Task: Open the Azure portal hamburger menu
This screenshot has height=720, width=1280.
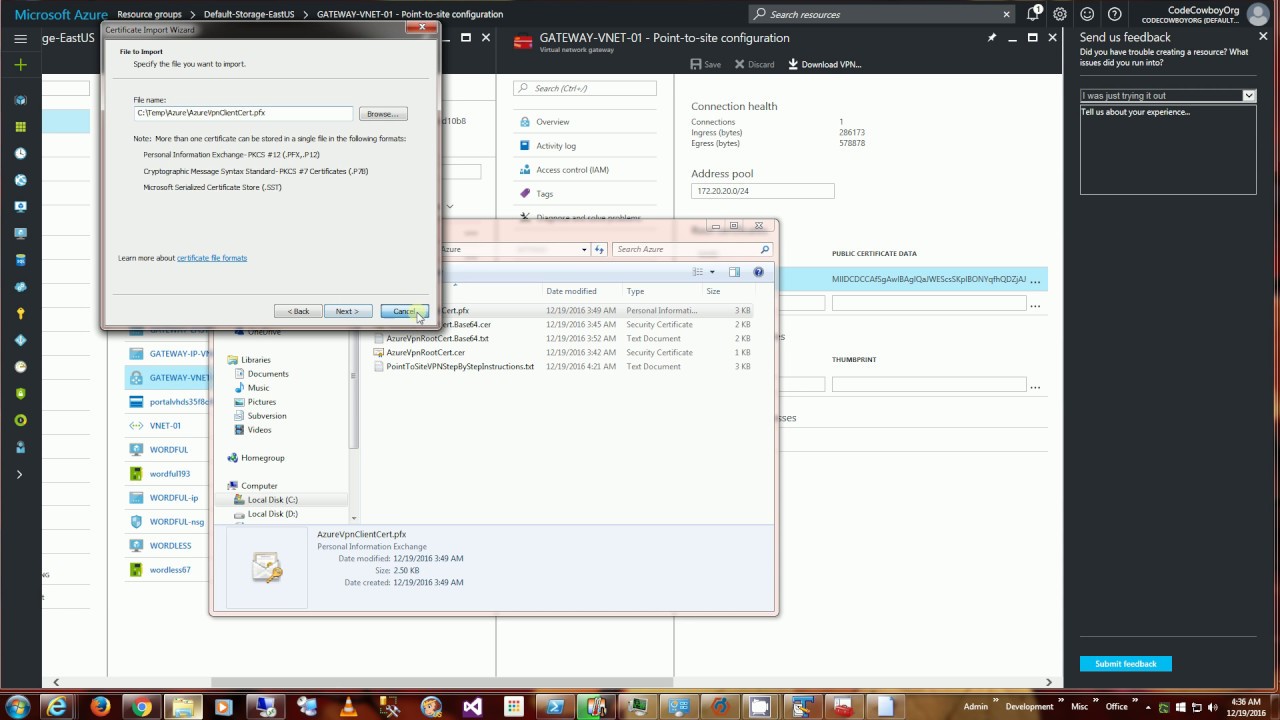Action: tap(20, 38)
